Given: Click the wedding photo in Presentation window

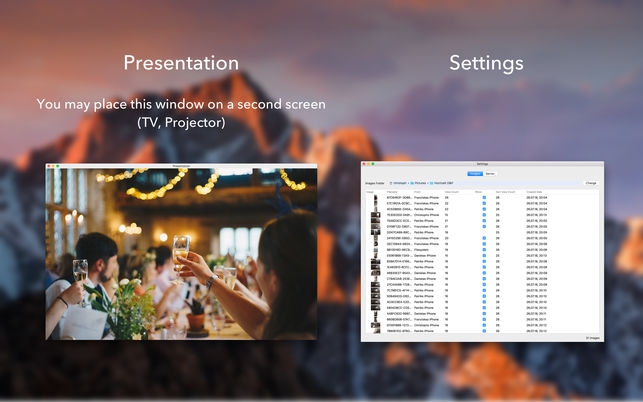Looking at the screenshot, I should tap(181, 254).
